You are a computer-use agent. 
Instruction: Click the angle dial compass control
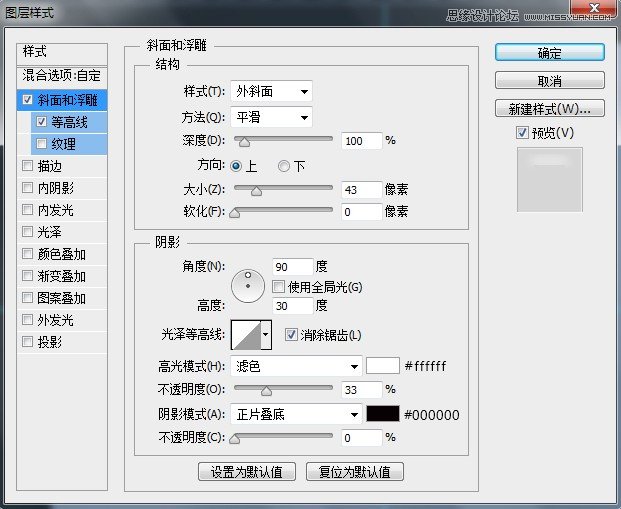pos(248,286)
